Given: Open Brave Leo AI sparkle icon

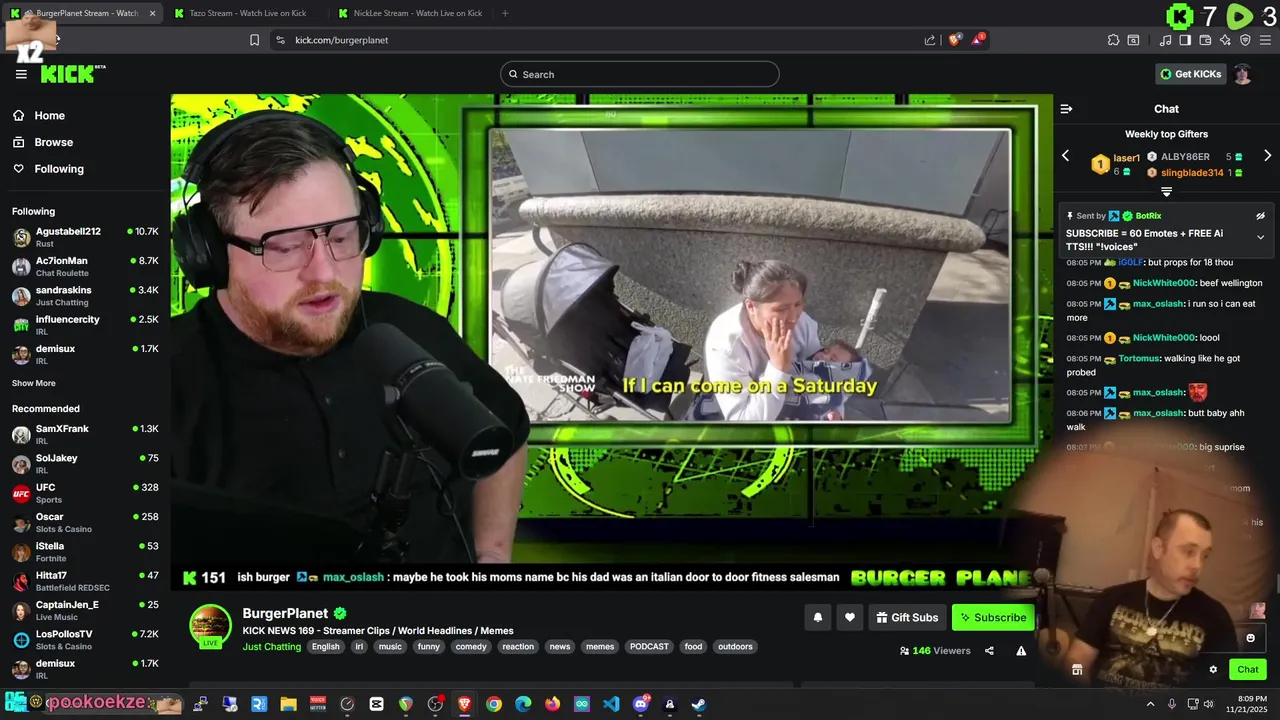Looking at the screenshot, I should click(1225, 40).
